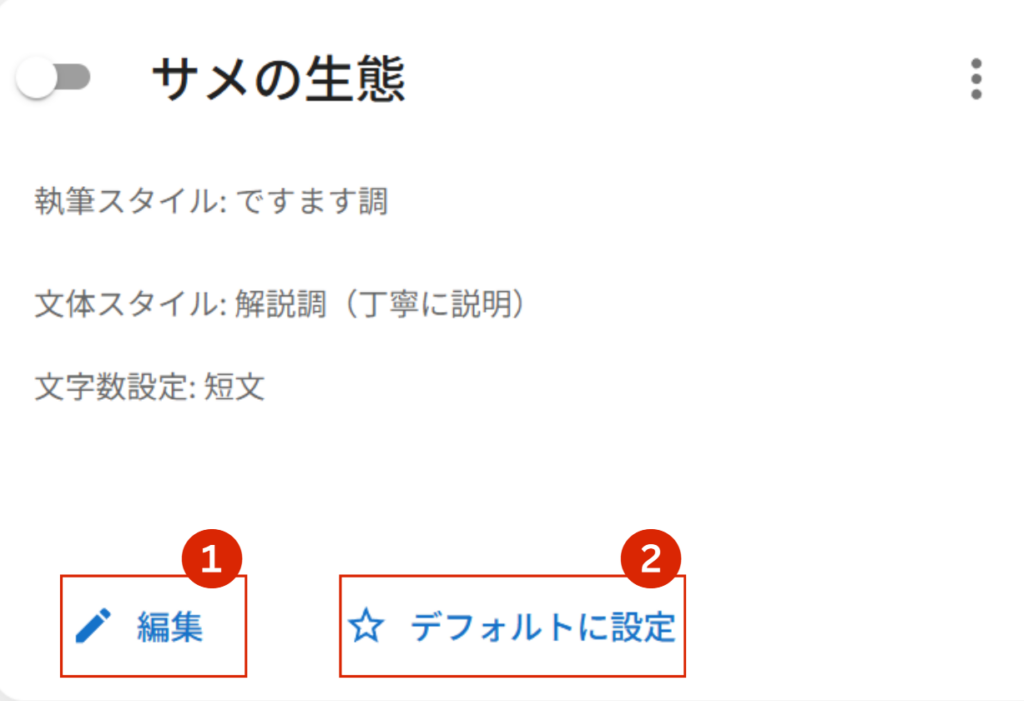Click the 解説調（丁寧に説明） value
This screenshot has width=1024, height=701.
pos(383,304)
